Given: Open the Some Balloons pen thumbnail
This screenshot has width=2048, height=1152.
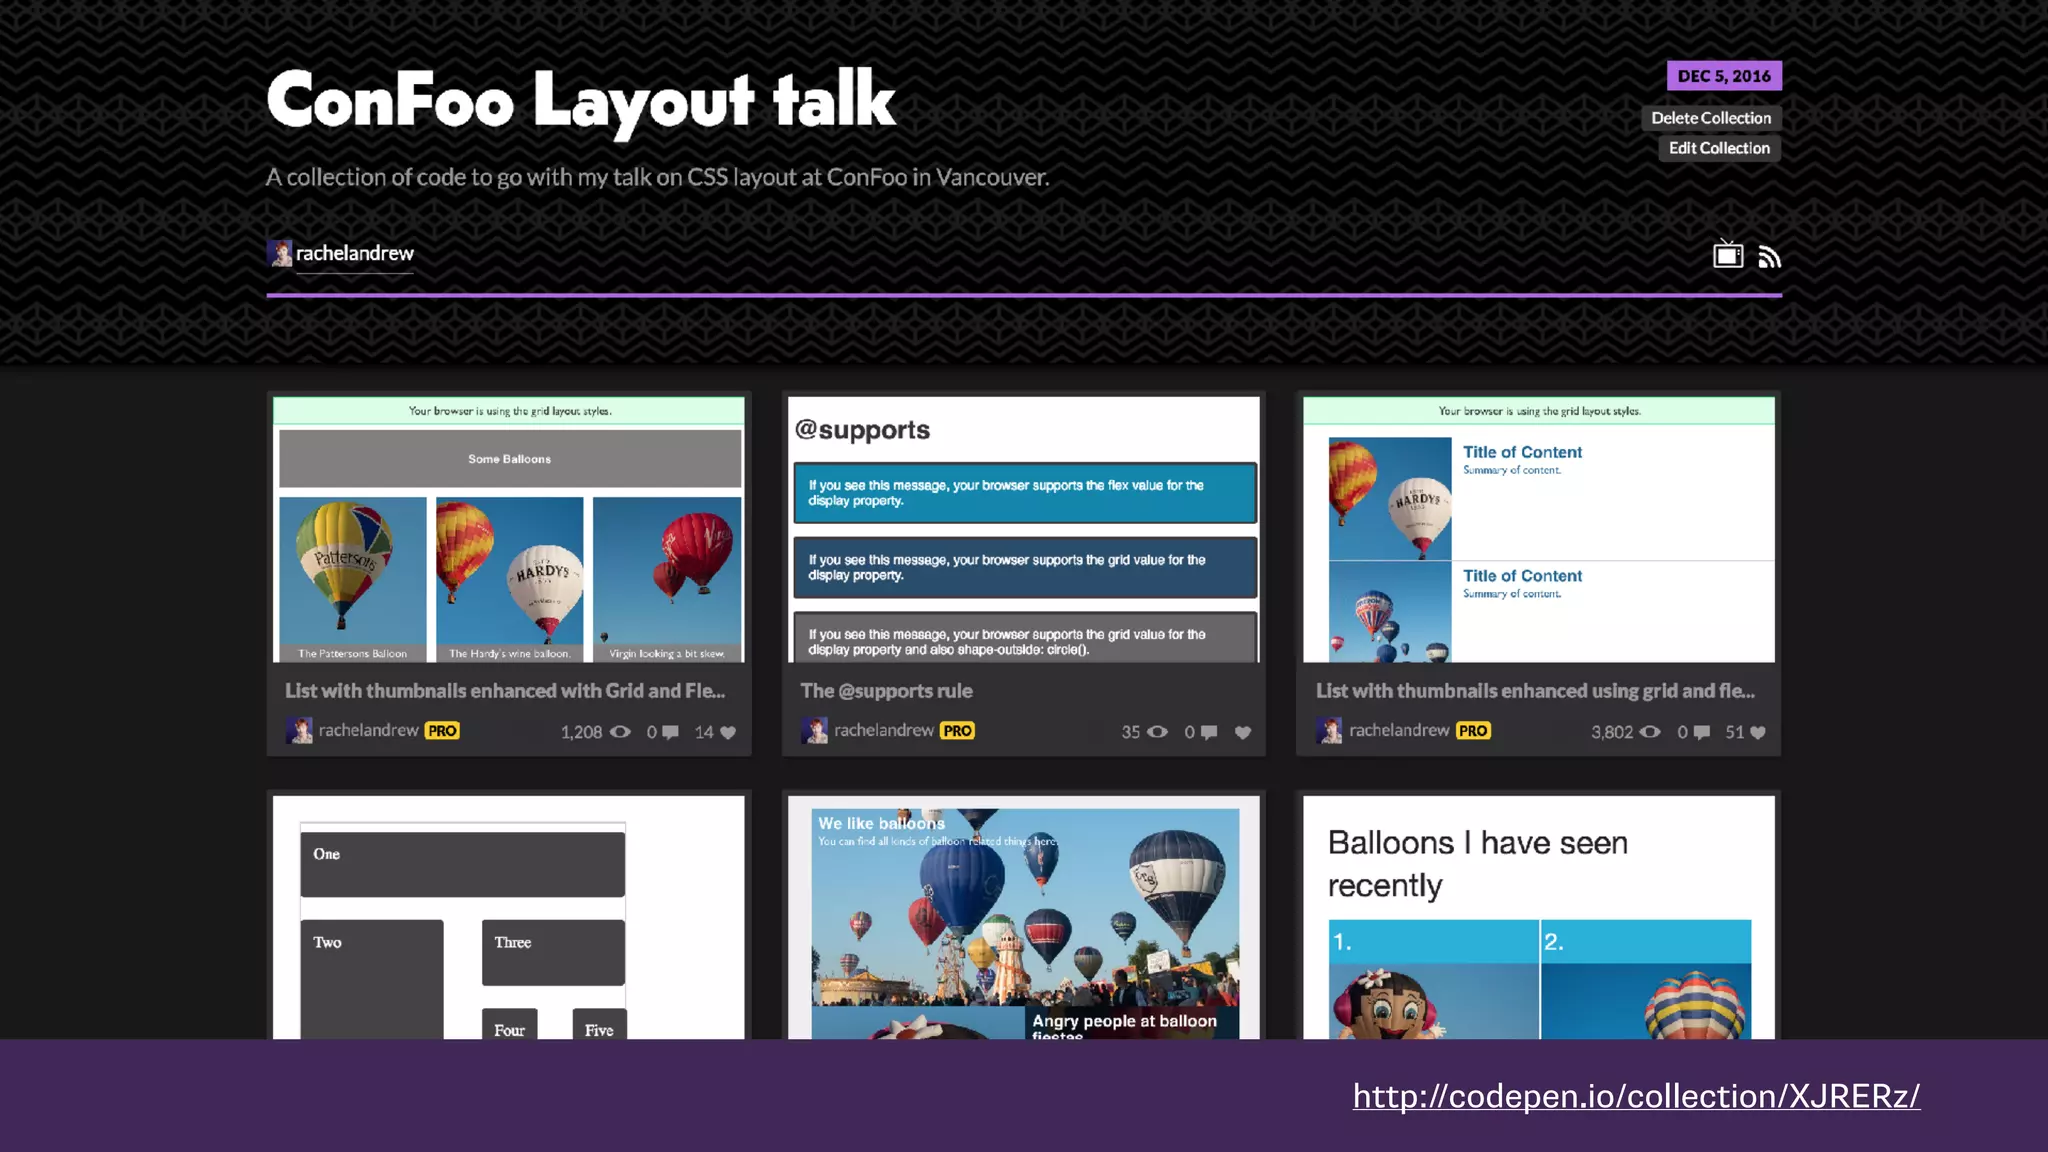Looking at the screenshot, I should (x=509, y=529).
